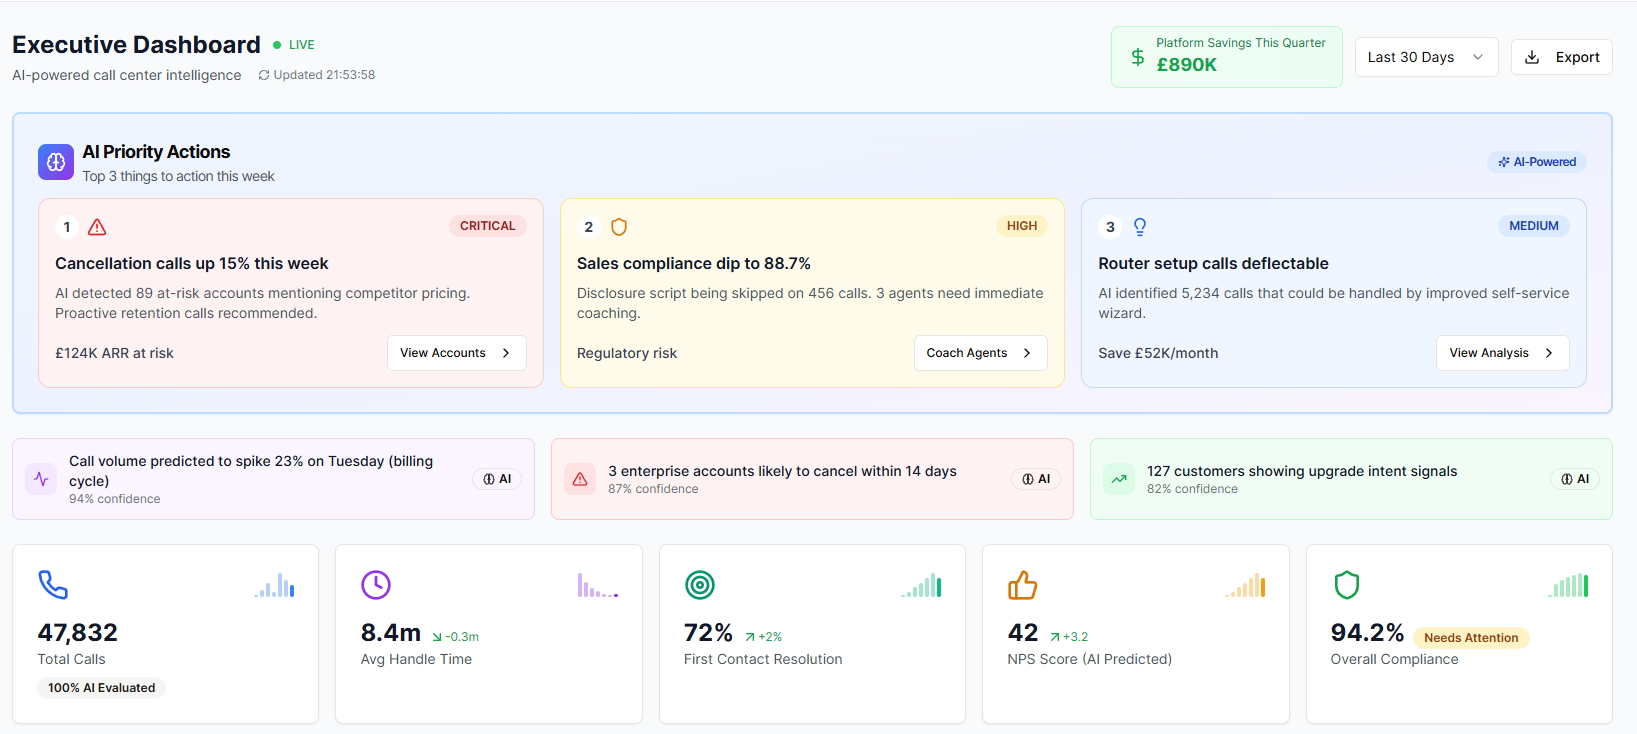Click 'Regulatory risk' text
The image size is (1637, 734).
coord(627,353)
